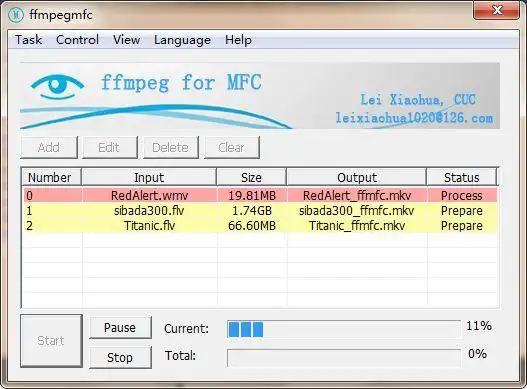Click the Delete task button
527x389 pixels.
(x=171, y=147)
